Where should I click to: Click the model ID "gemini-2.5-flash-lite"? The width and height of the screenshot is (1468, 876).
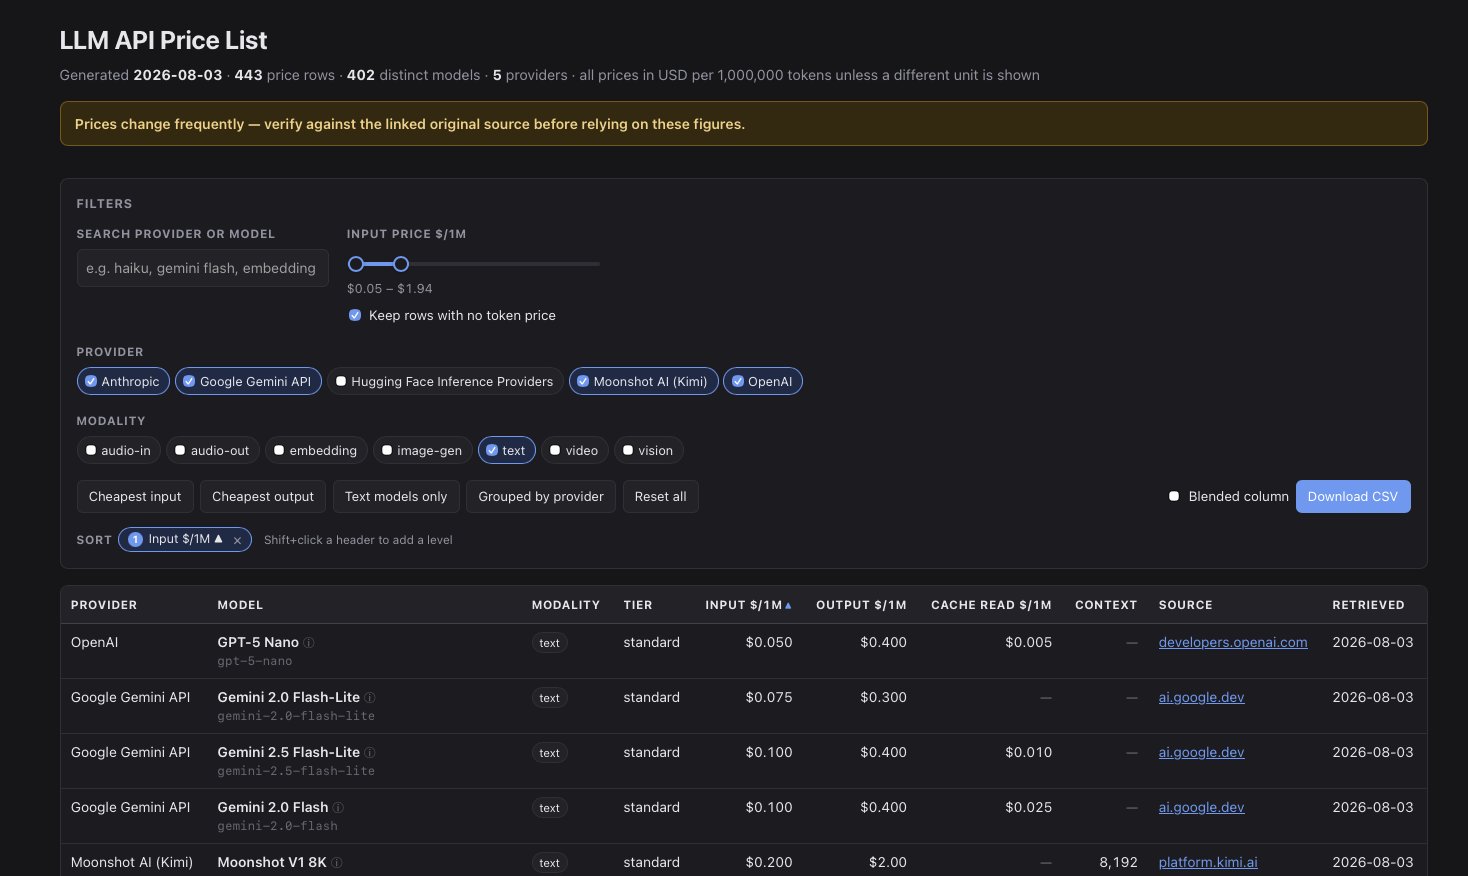pos(296,772)
